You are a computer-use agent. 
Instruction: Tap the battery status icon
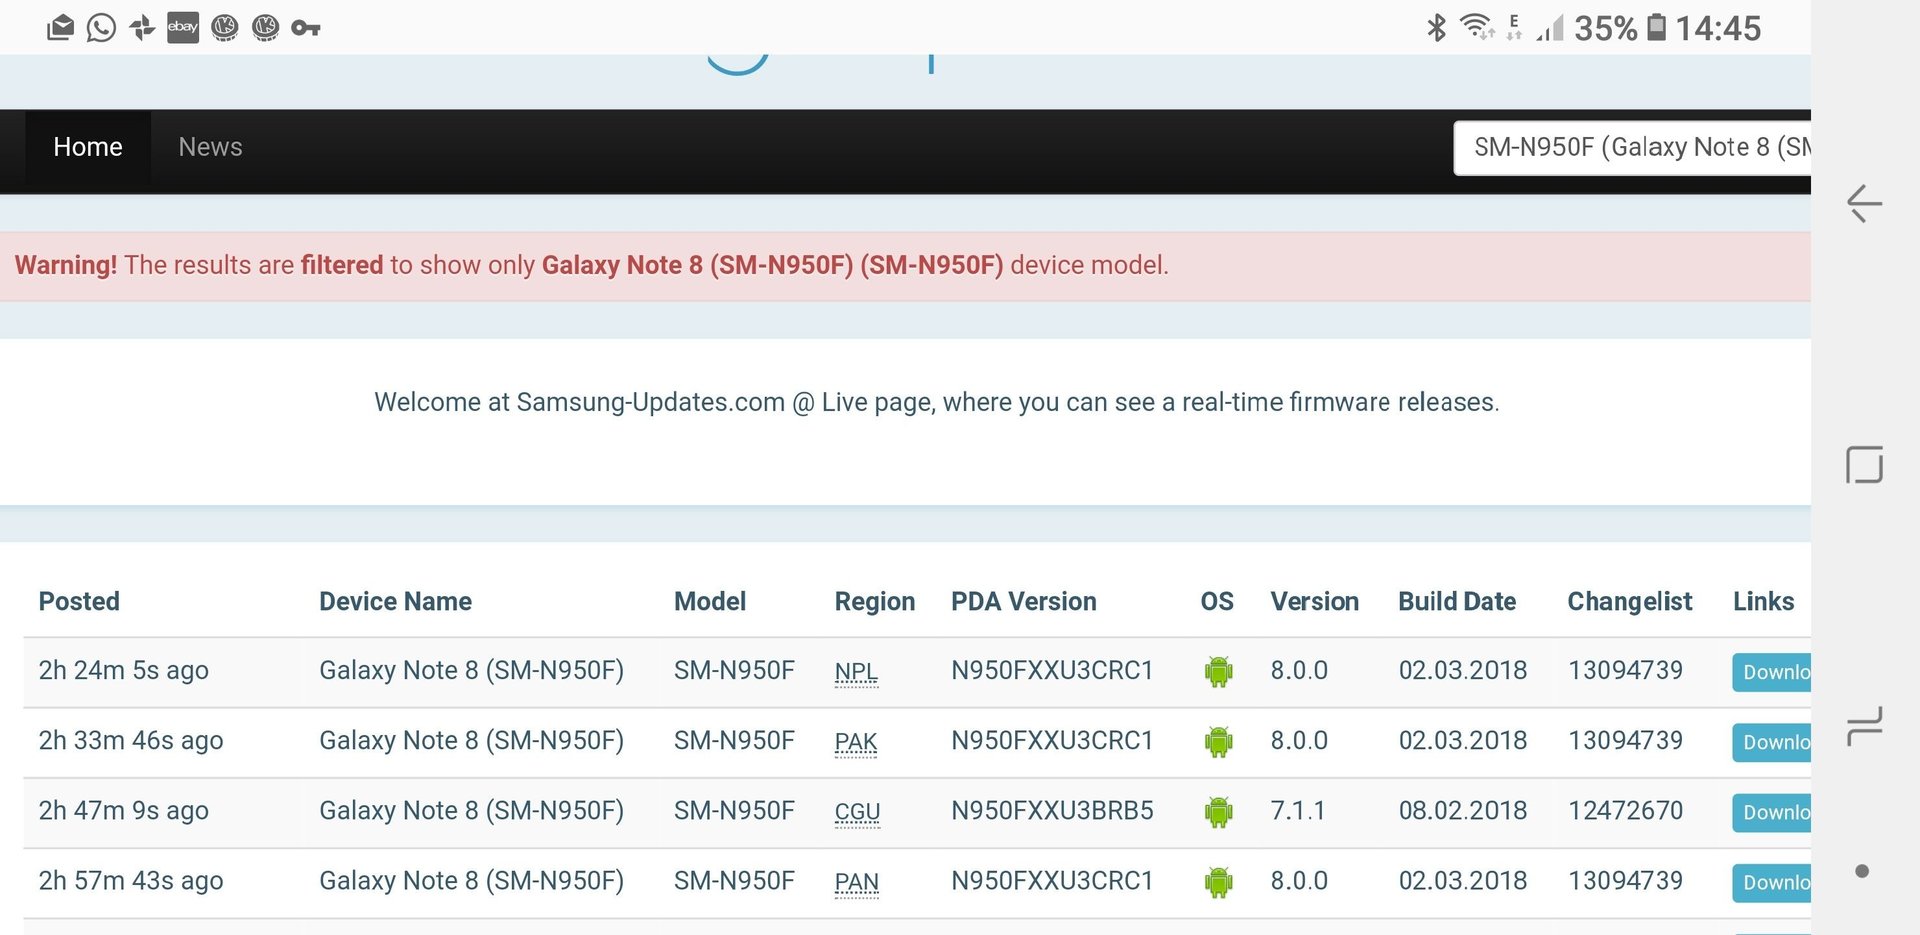tap(1657, 27)
